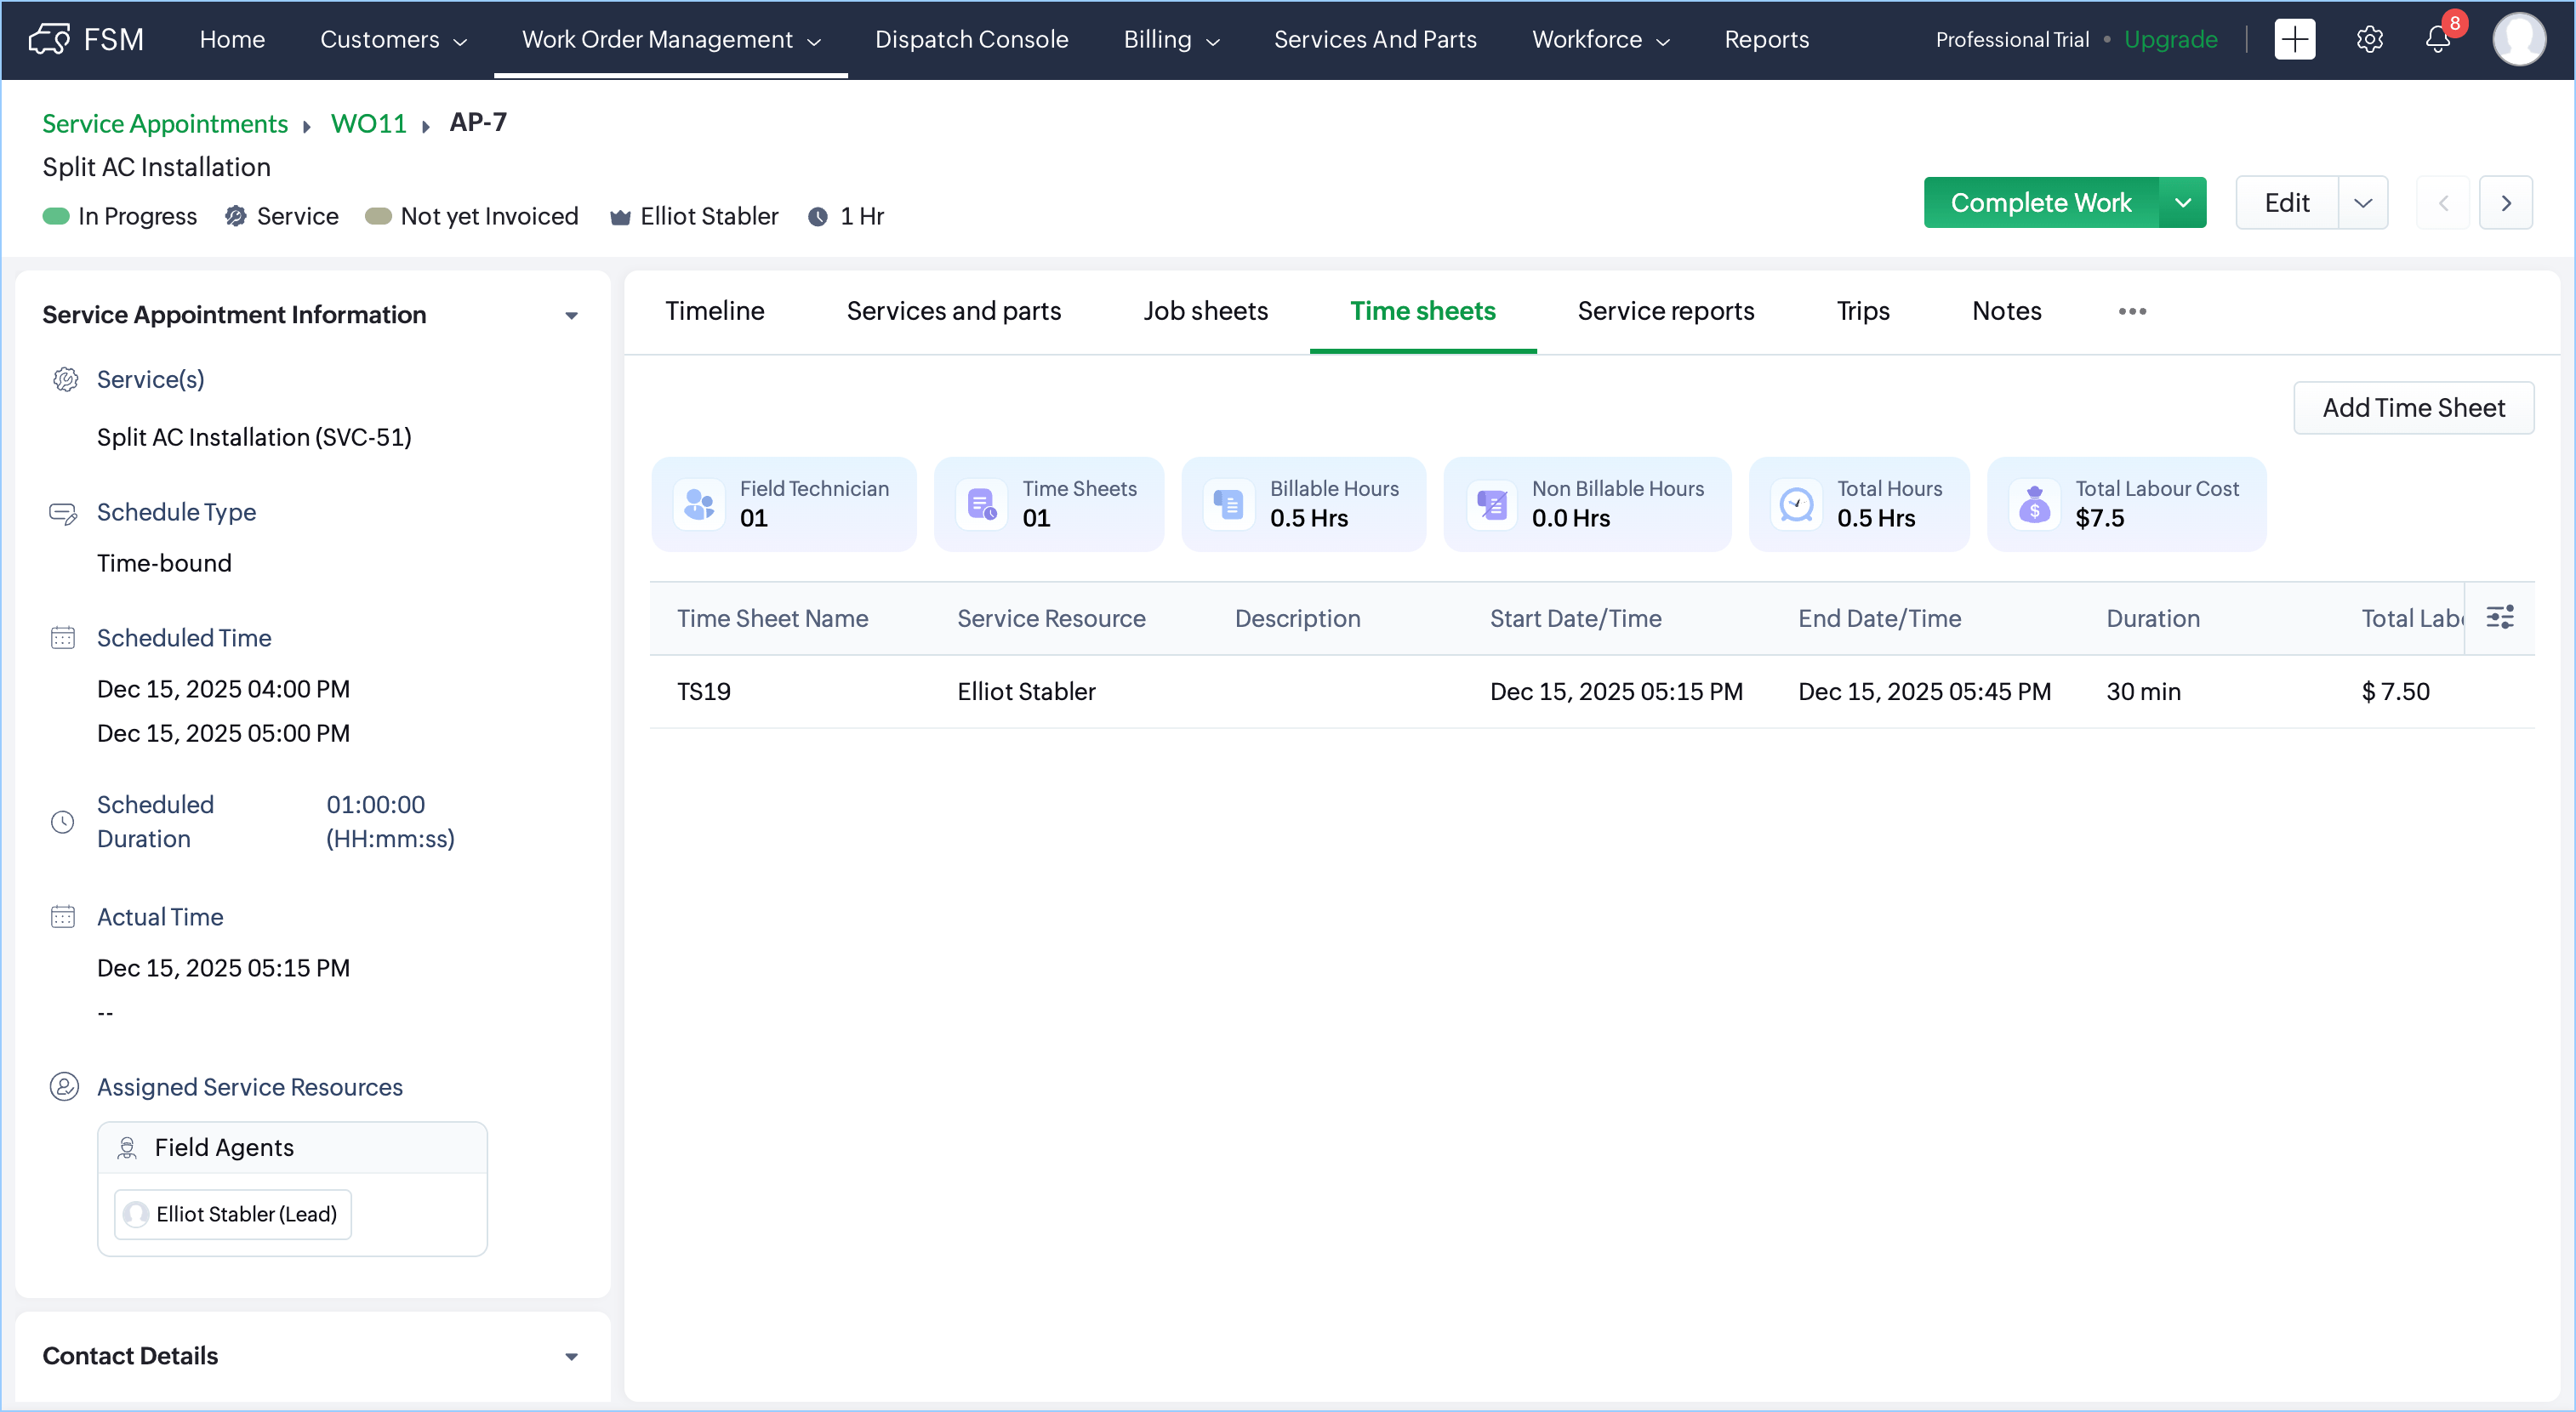Open the notifications bell
This screenshot has width=2576, height=1412.
pyautogui.click(x=2438, y=40)
